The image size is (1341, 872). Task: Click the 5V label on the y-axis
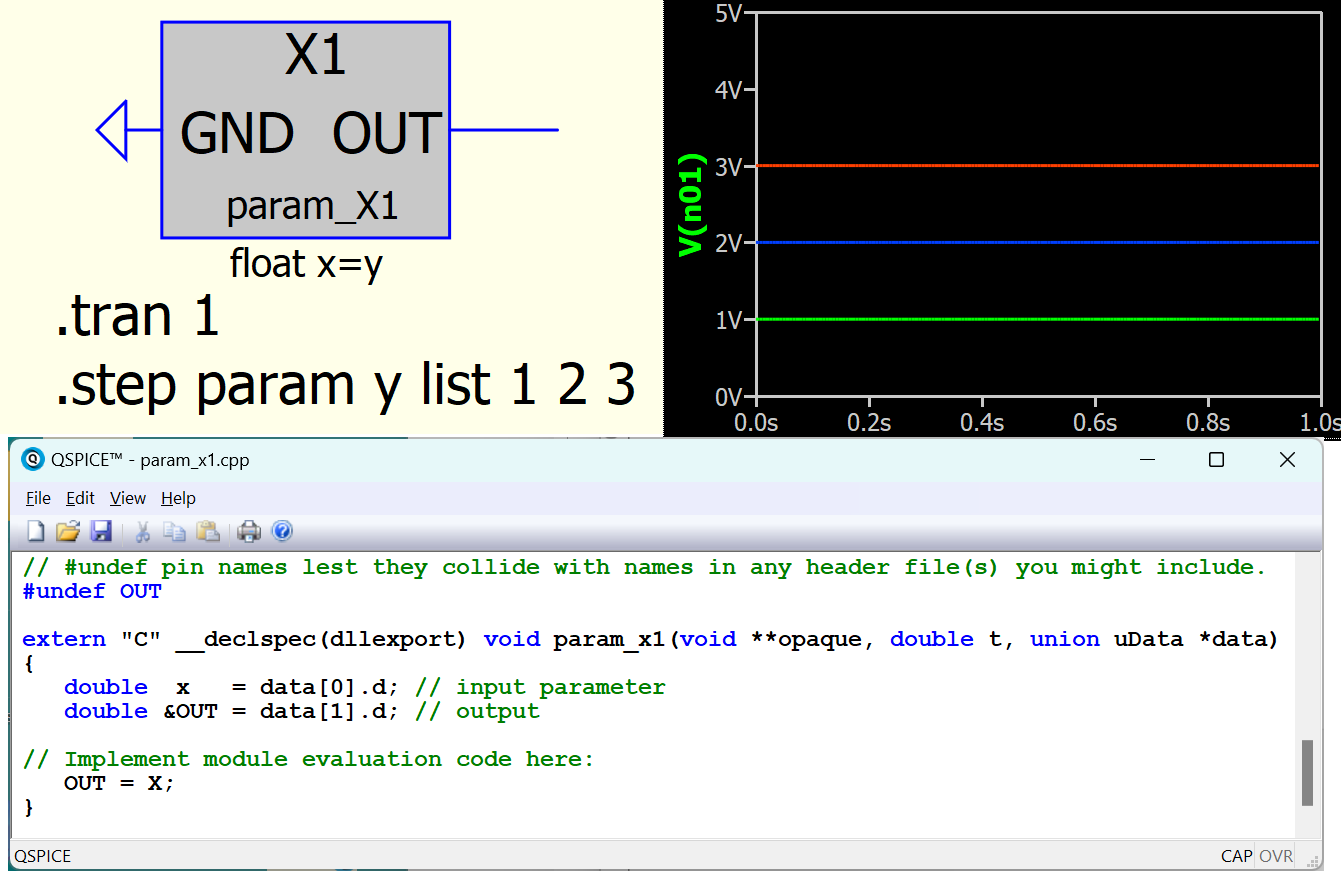[728, 13]
